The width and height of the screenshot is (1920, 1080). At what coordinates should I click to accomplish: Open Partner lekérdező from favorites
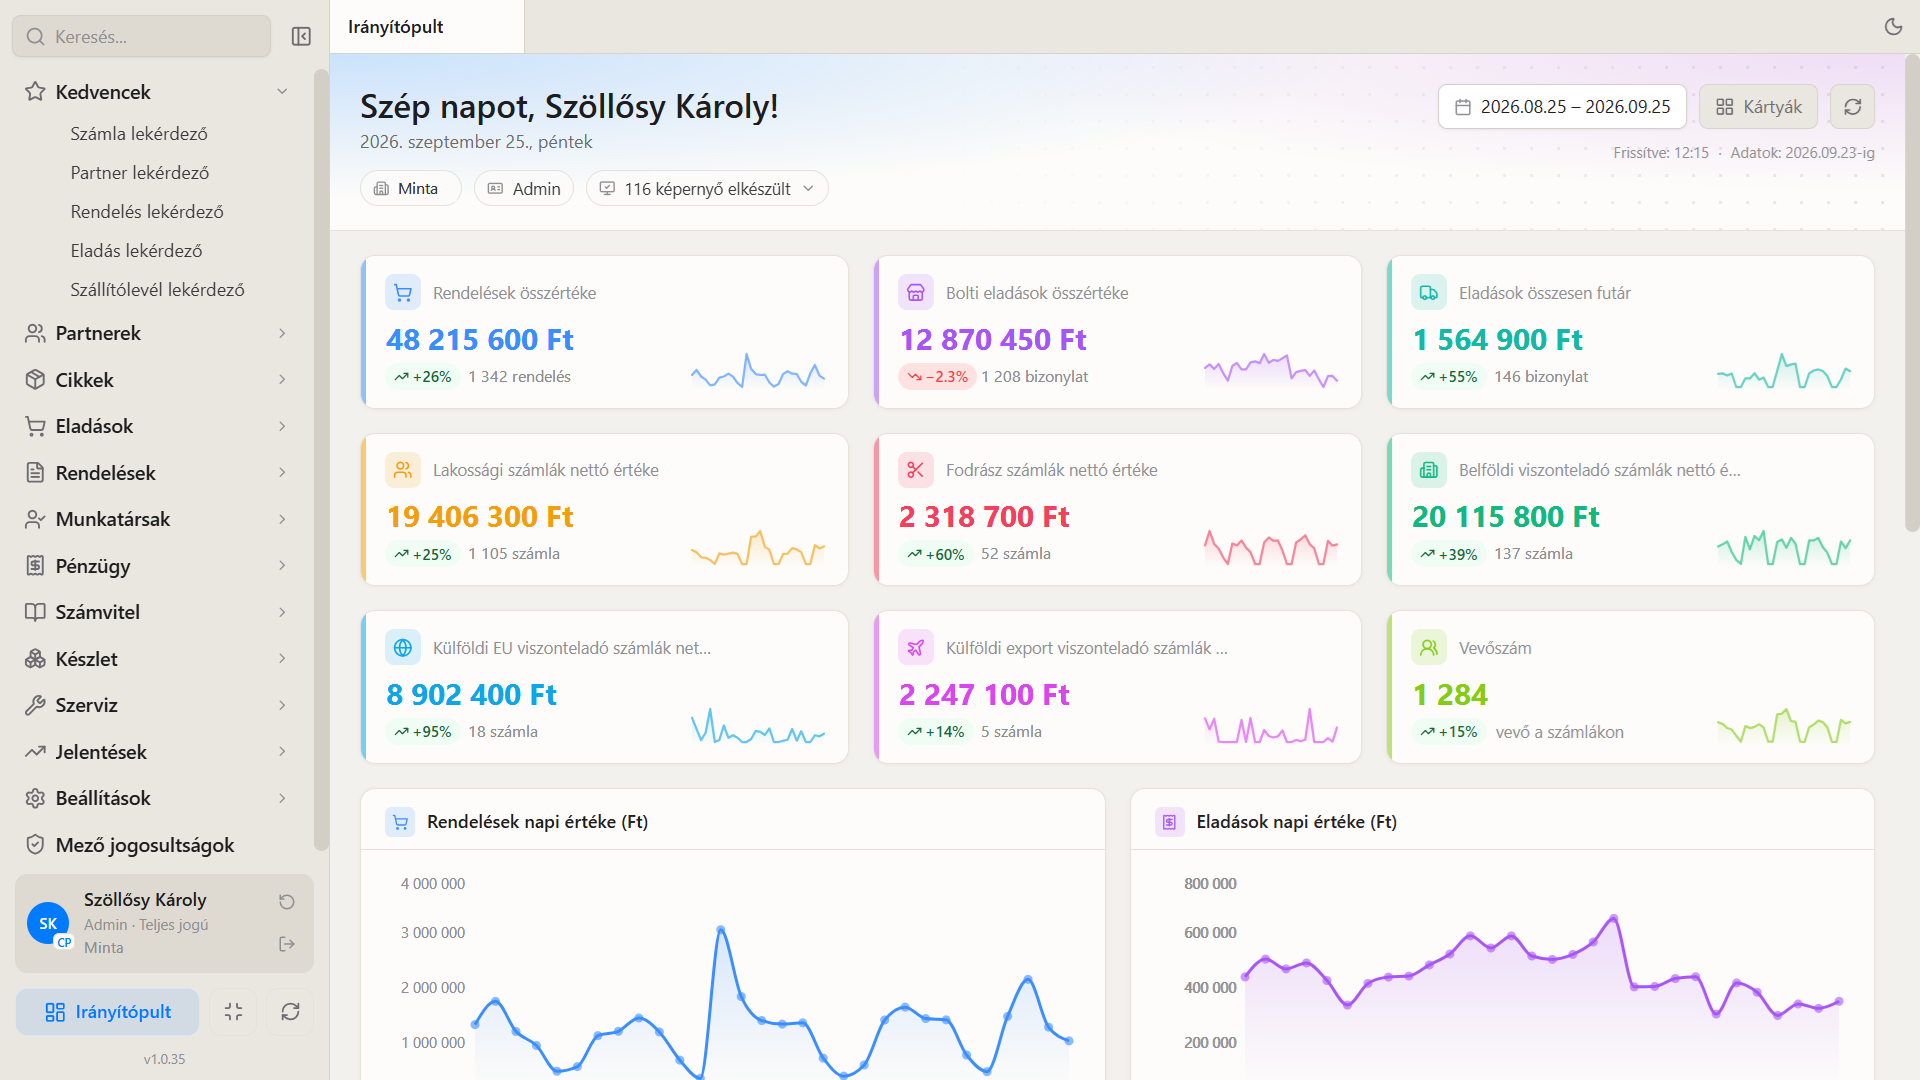pyautogui.click(x=140, y=173)
